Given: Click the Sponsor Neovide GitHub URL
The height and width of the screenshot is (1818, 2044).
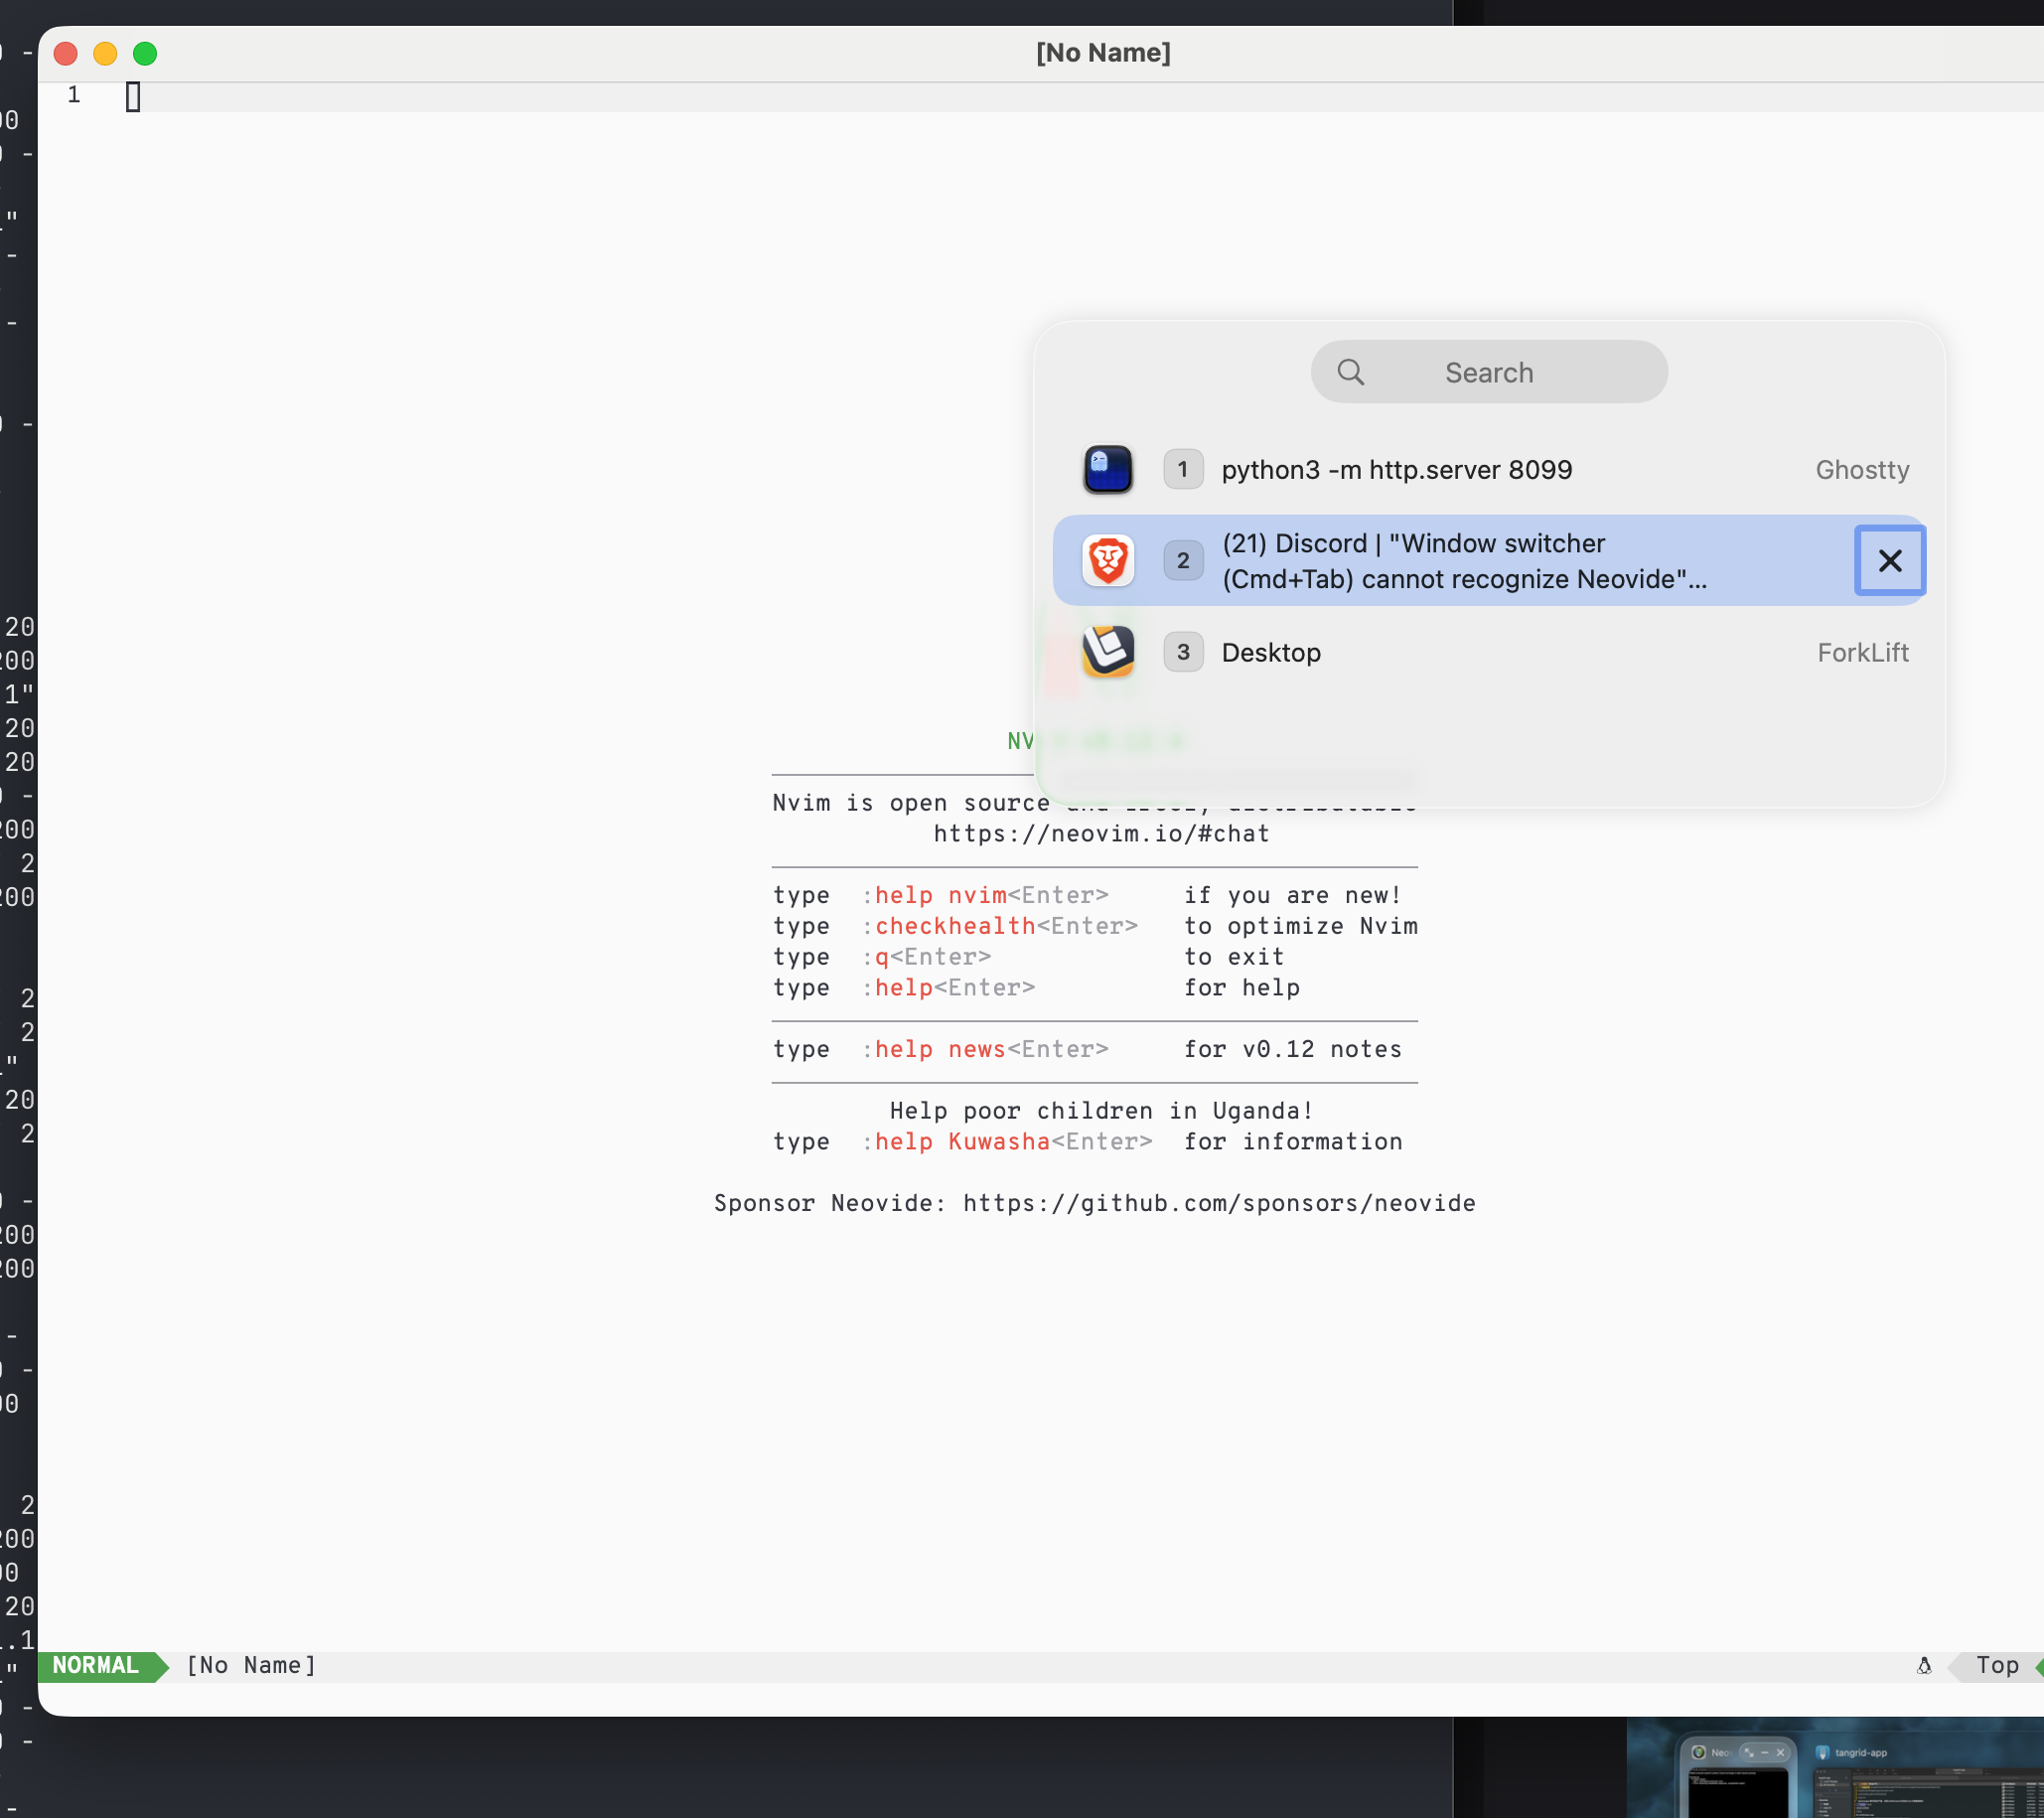Looking at the screenshot, I should [x=1219, y=1203].
